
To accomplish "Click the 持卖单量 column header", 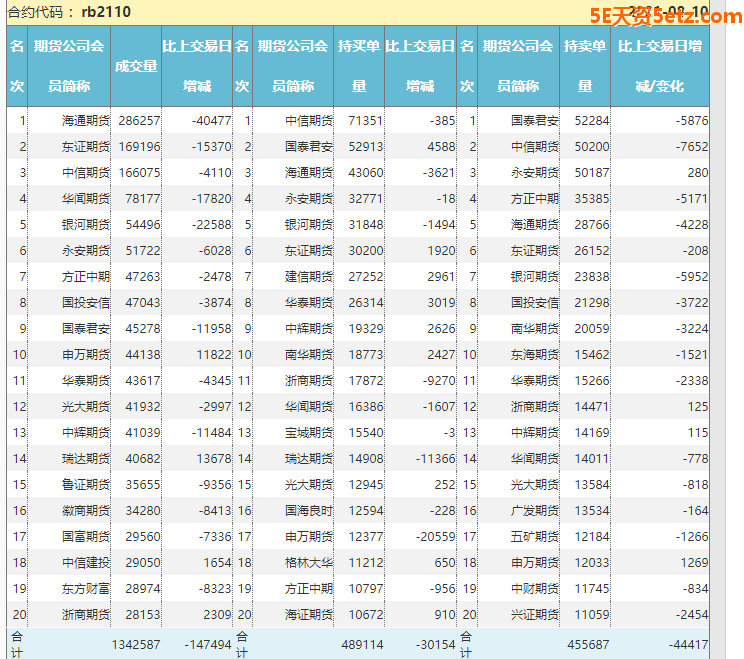I will [x=584, y=66].
